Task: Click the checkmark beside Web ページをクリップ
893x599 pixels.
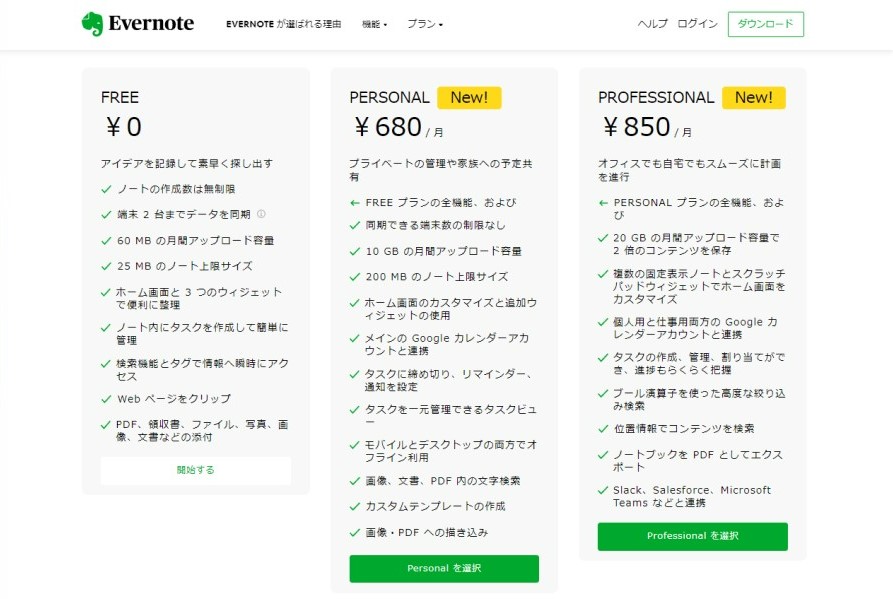Action: click(106, 399)
